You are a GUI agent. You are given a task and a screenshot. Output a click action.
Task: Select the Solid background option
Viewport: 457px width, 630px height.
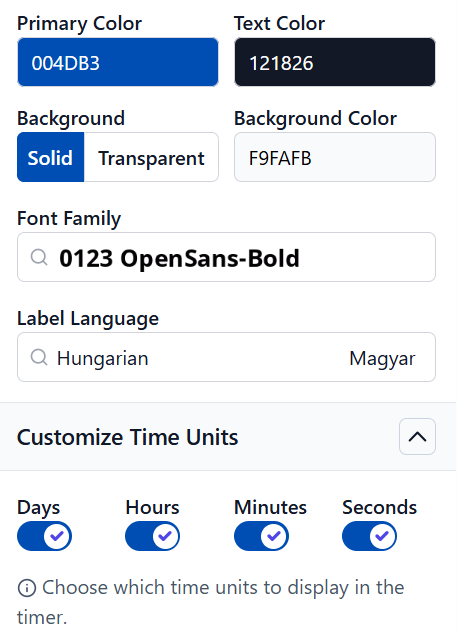[x=51, y=158]
